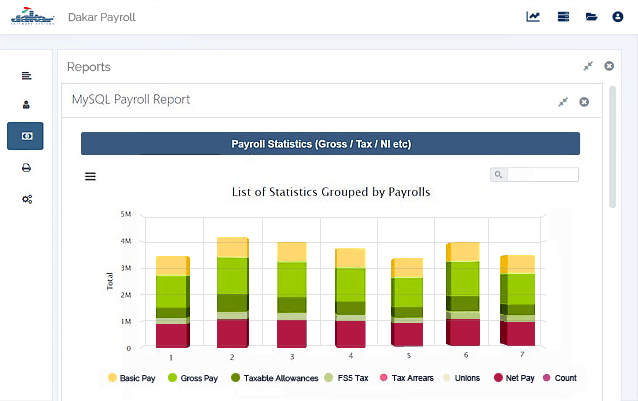The height and width of the screenshot is (401, 638).
Task: Click Net Pay segment of bar 5
Action: coord(407,334)
